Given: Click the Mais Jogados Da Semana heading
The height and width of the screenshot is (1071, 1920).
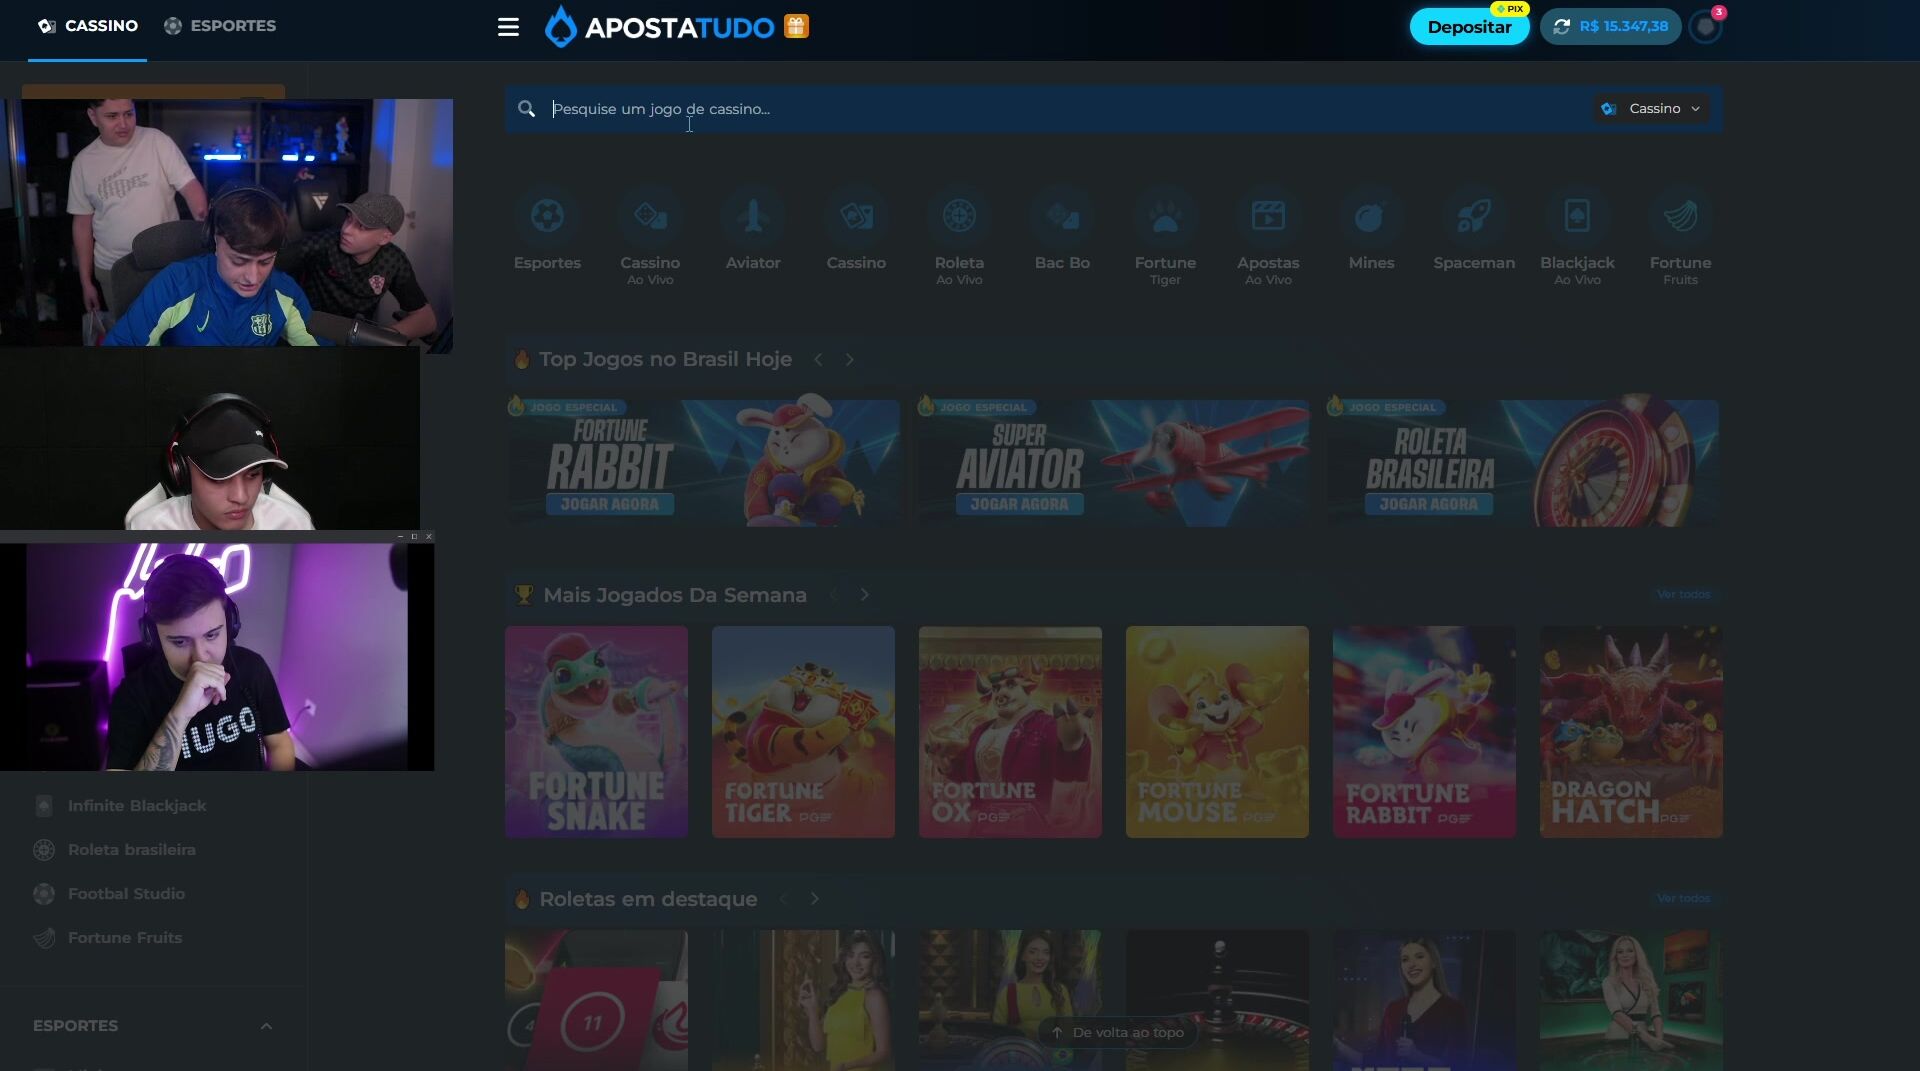Looking at the screenshot, I should tap(675, 595).
